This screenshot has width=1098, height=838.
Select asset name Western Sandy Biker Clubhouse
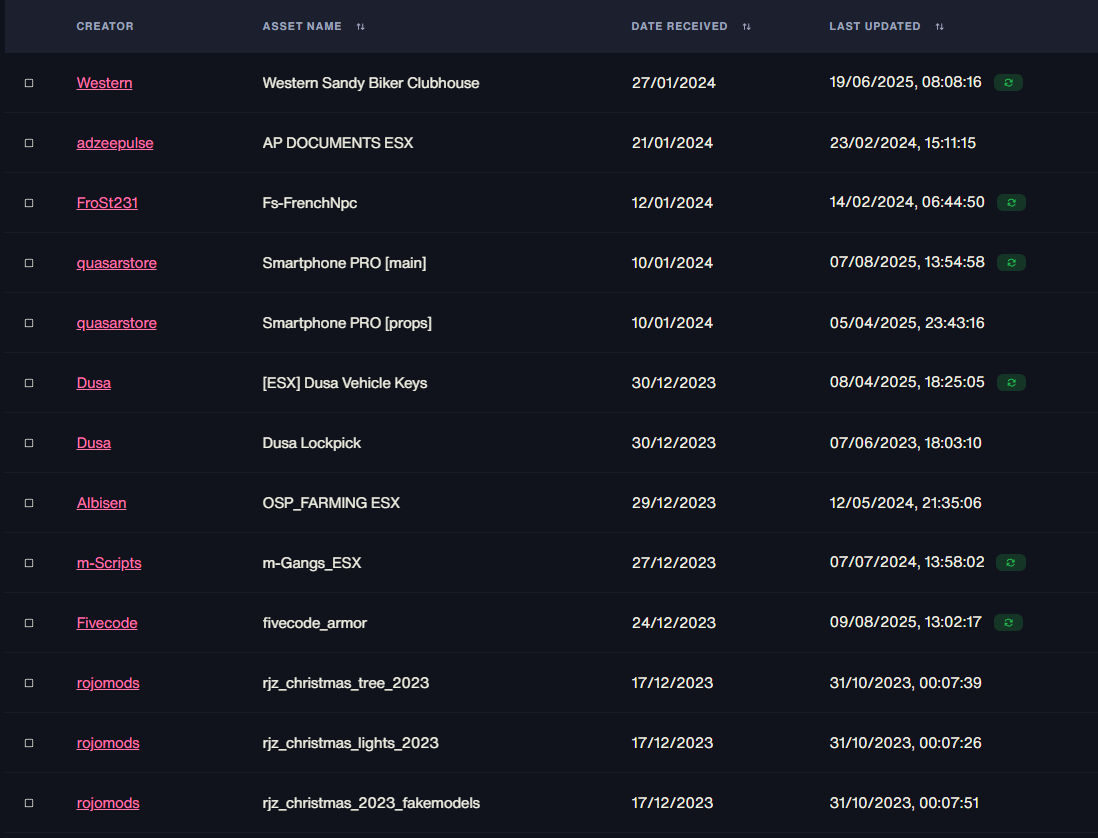371,83
